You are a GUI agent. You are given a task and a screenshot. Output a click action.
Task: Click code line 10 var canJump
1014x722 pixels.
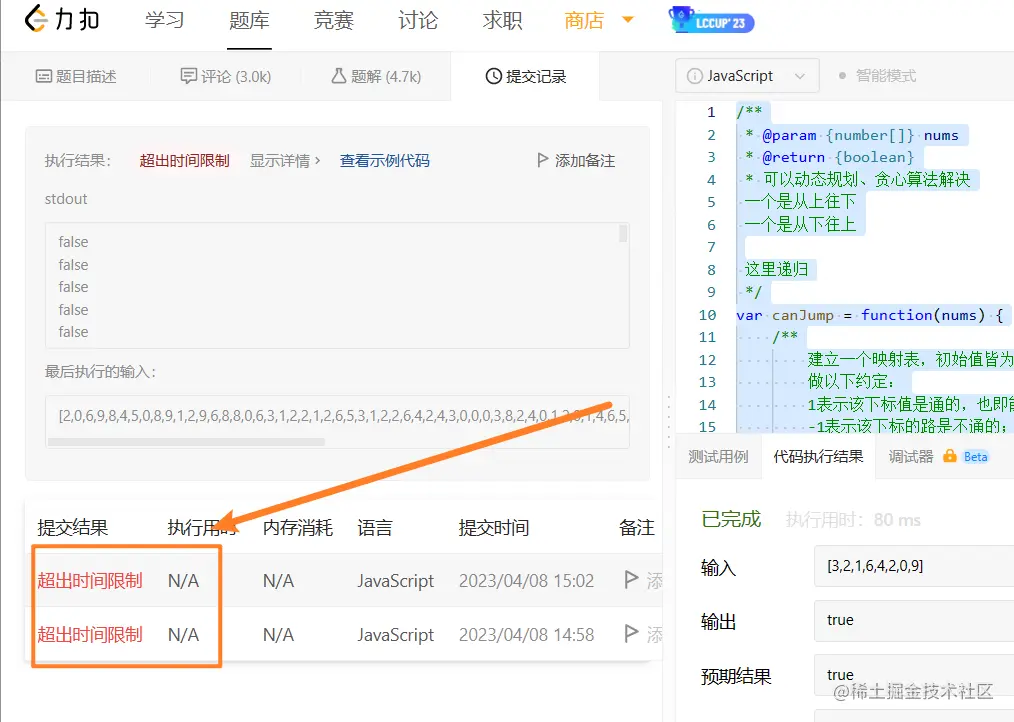coord(870,315)
